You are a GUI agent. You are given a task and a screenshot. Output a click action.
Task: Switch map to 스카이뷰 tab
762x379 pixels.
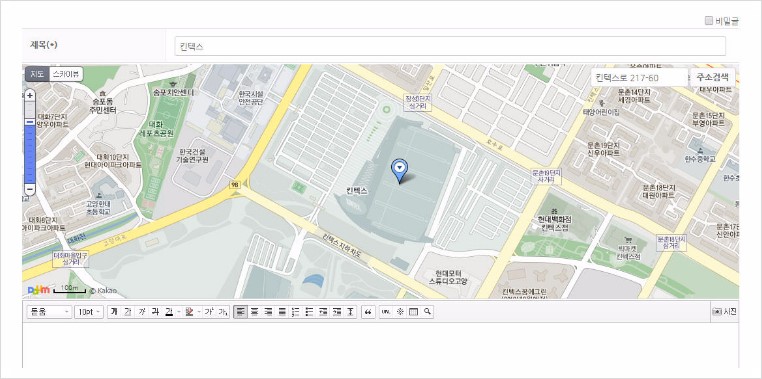66,74
